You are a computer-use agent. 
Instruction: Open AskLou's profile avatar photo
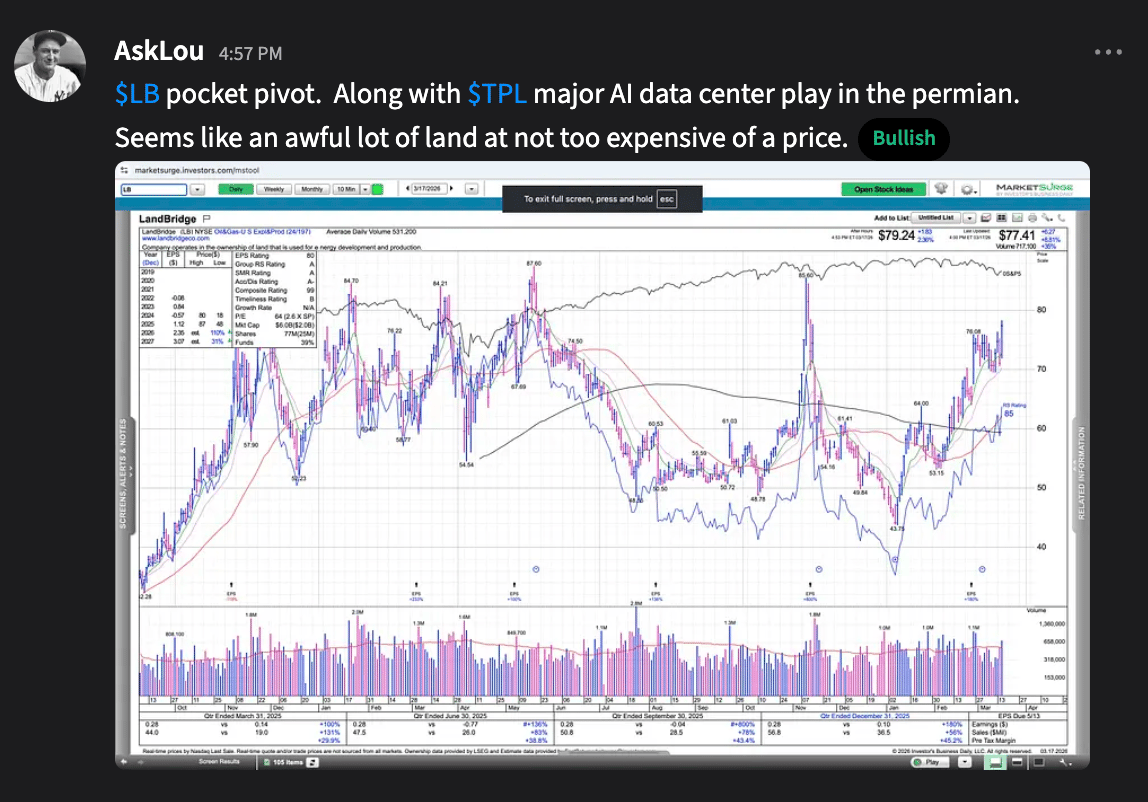tap(49, 66)
